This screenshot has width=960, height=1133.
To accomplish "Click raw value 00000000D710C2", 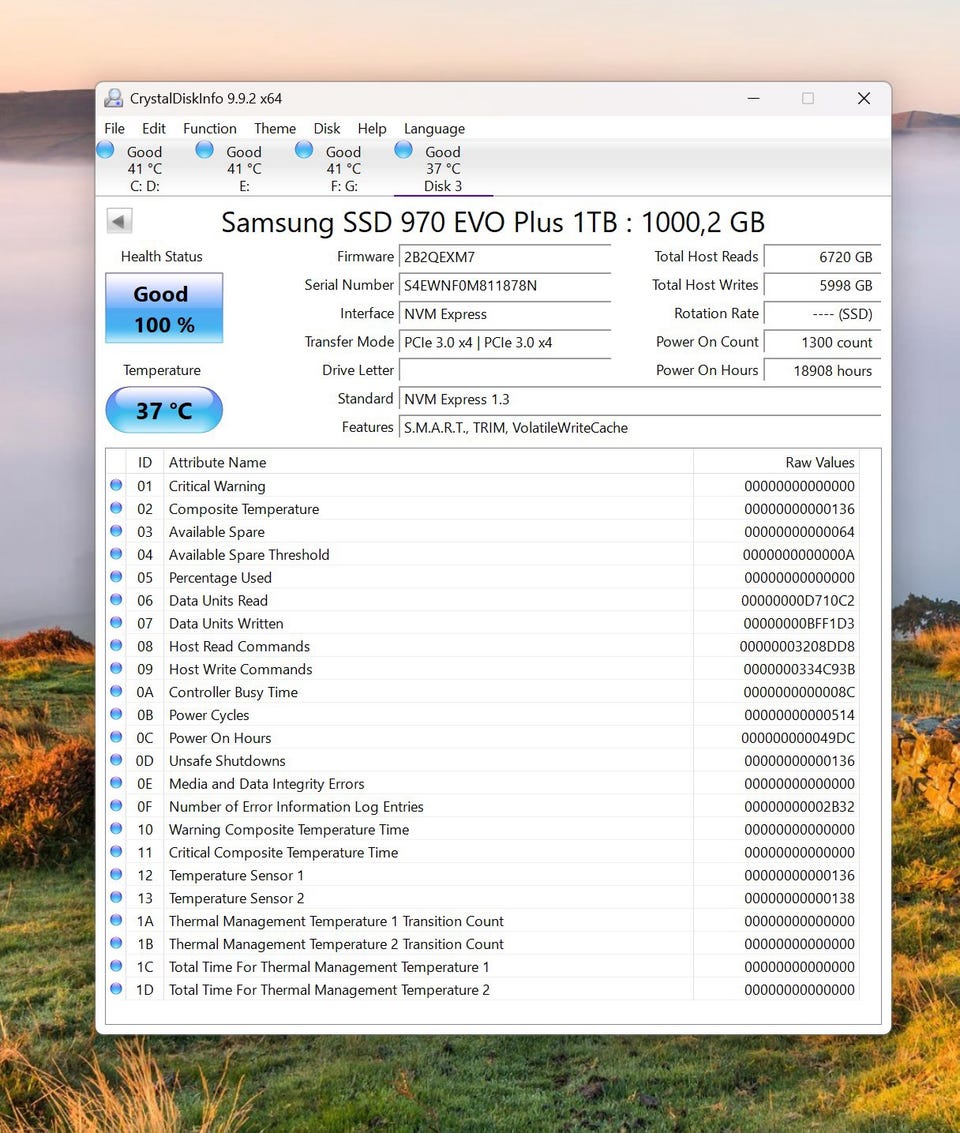I will coord(797,600).
